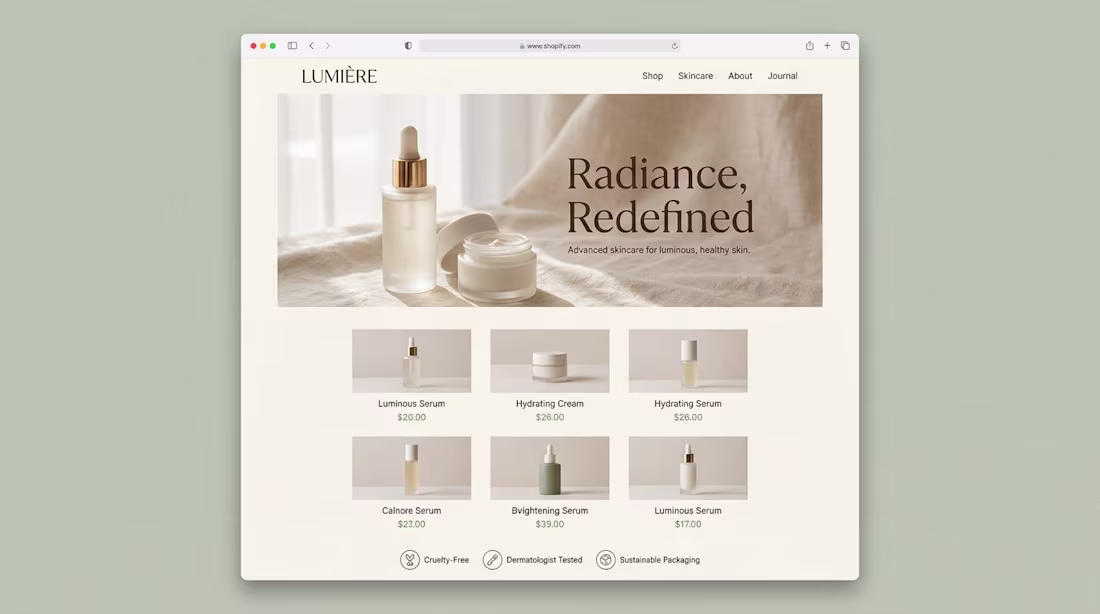1100x614 pixels.
Task: Go forward with the right chevron
Action: [x=328, y=46]
